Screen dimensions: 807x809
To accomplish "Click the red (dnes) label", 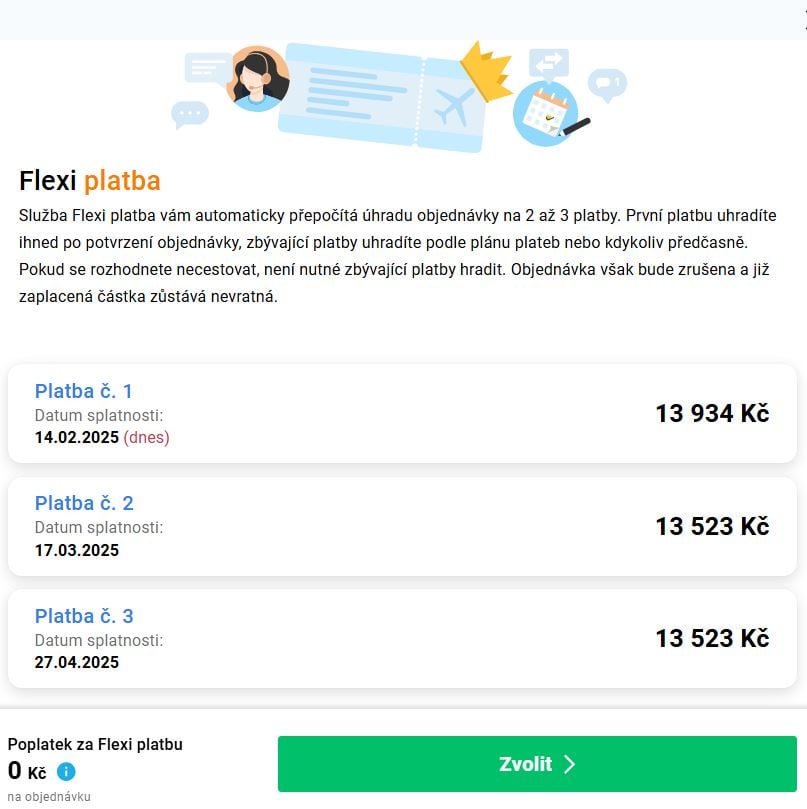I will [146, 437].
